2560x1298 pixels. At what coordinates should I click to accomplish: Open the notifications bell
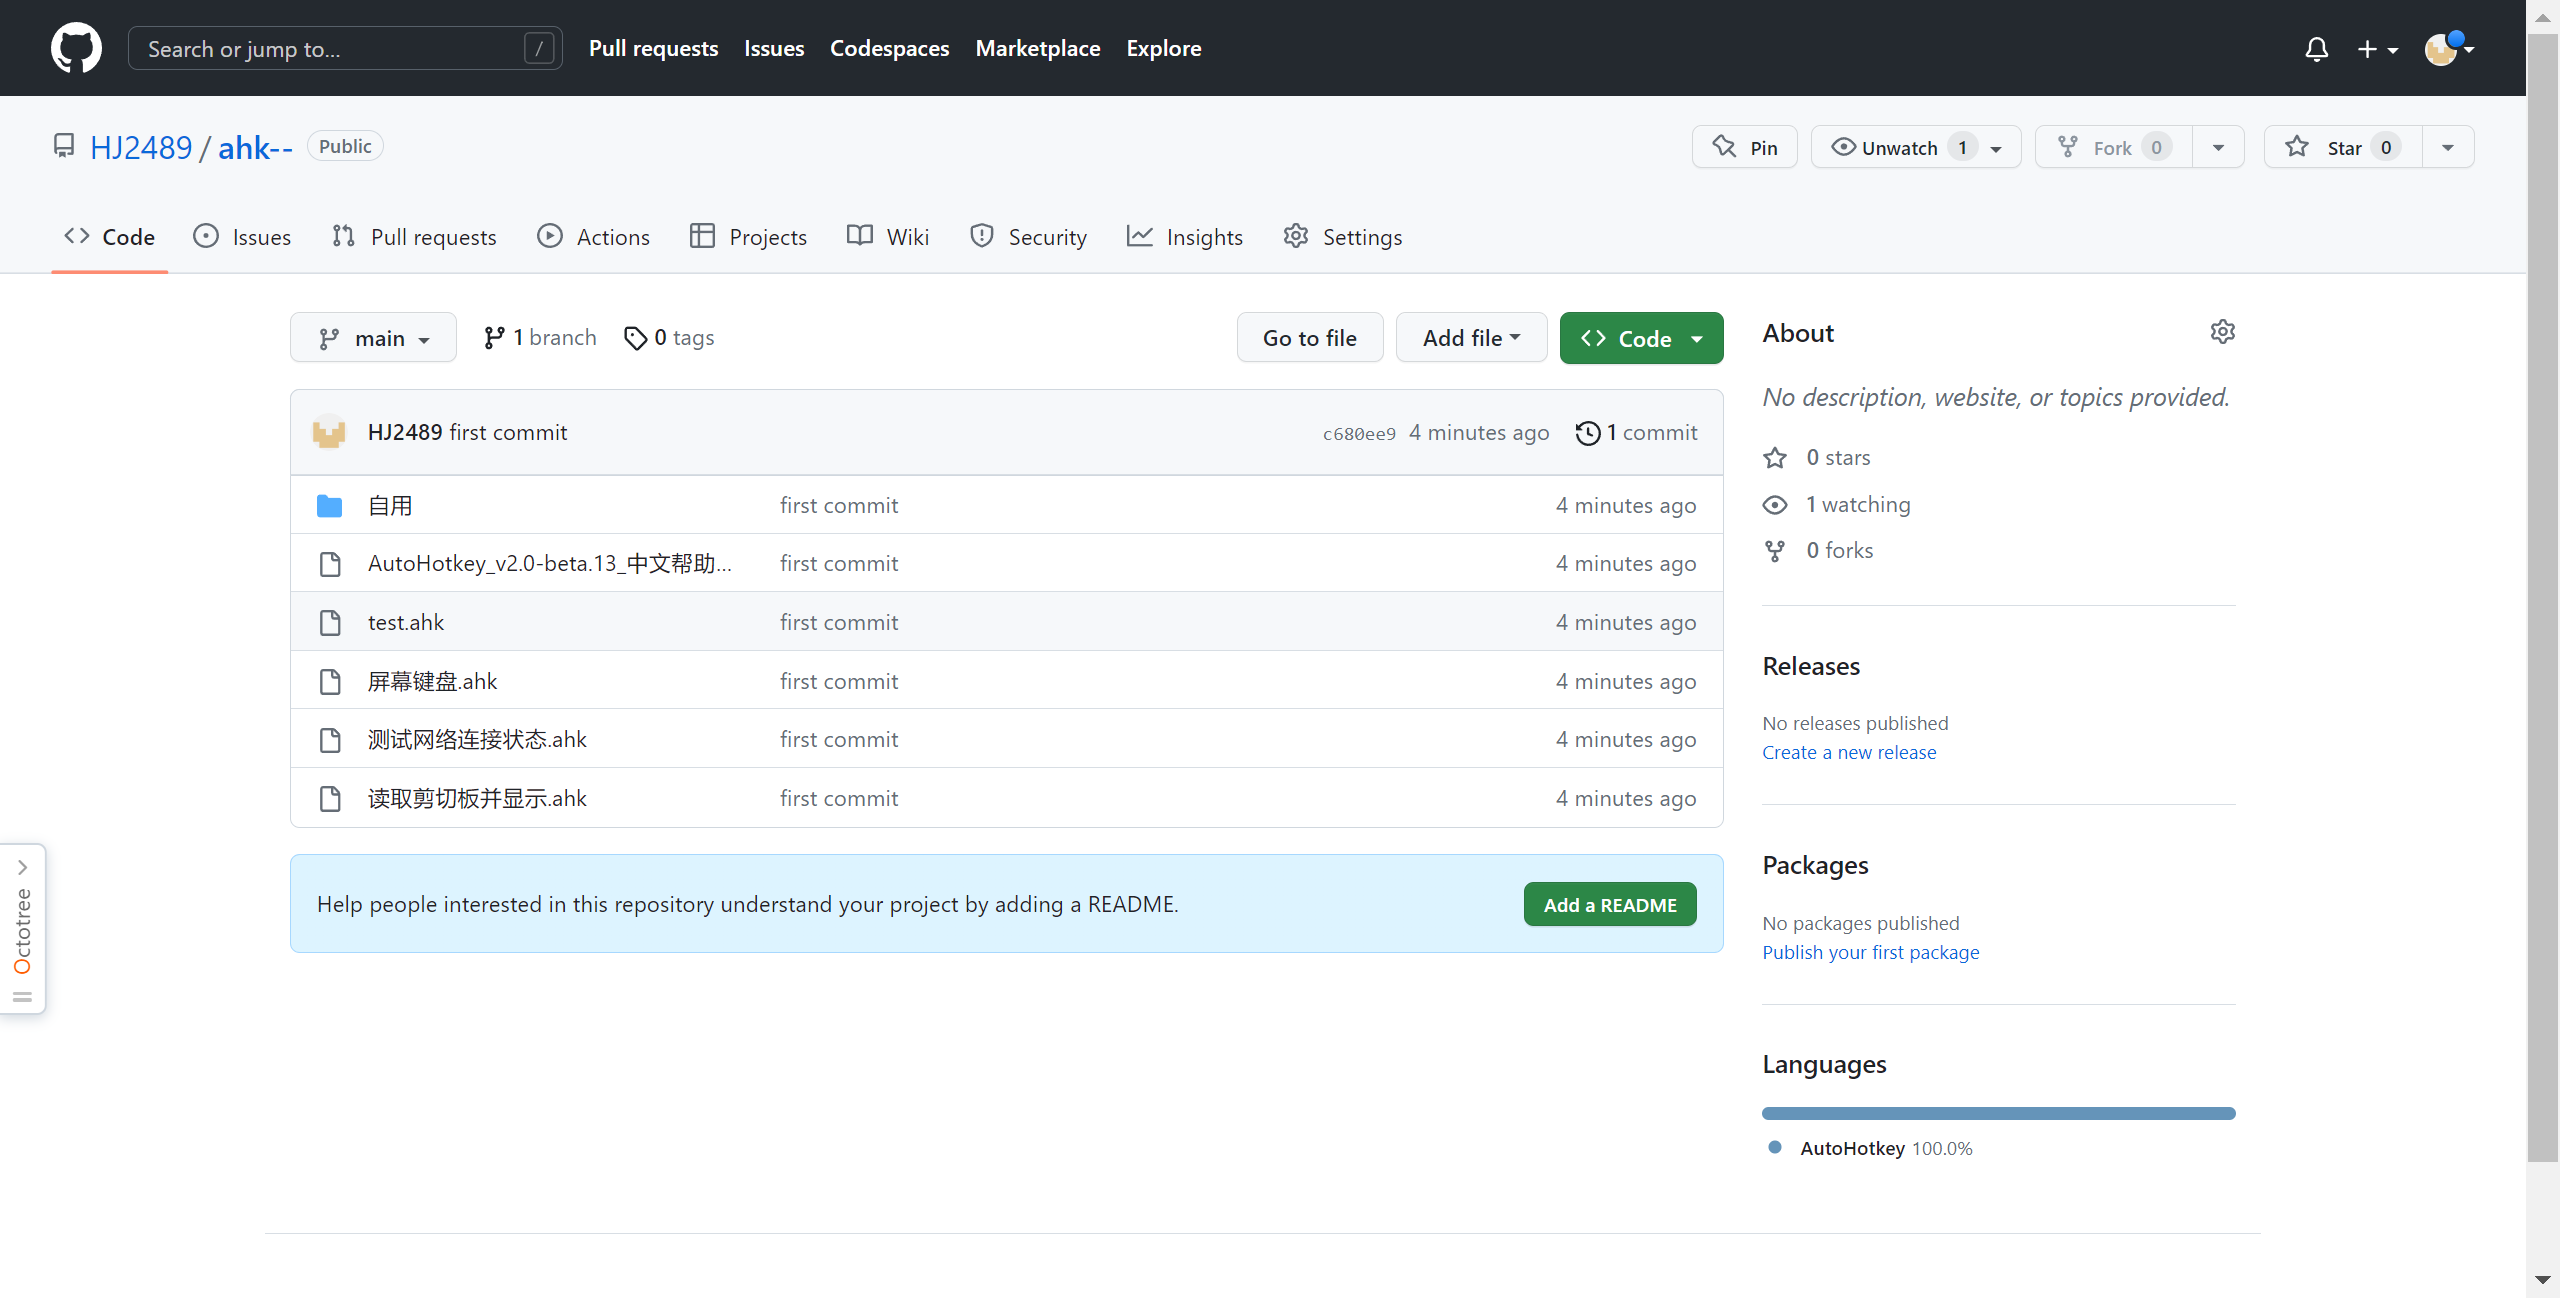[2316, 49]
